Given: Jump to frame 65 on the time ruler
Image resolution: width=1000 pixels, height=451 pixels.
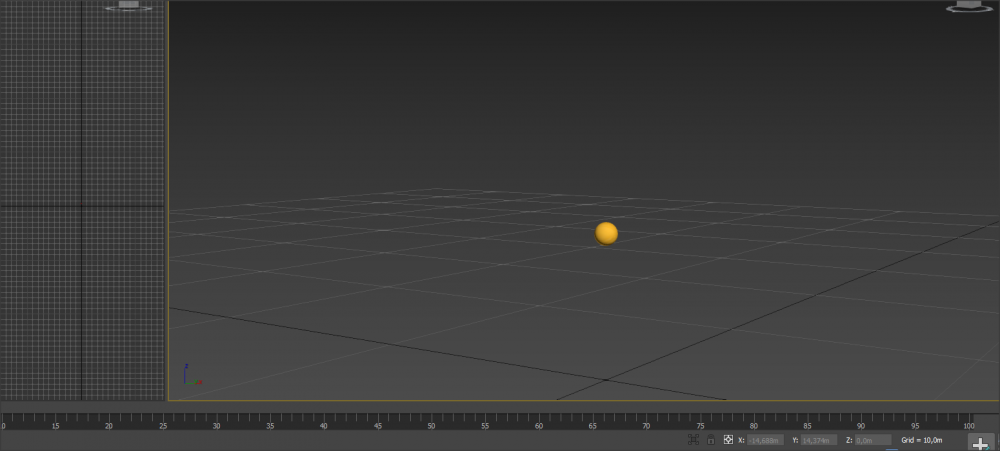Looking at the screenshot, I should coord(593,425).
